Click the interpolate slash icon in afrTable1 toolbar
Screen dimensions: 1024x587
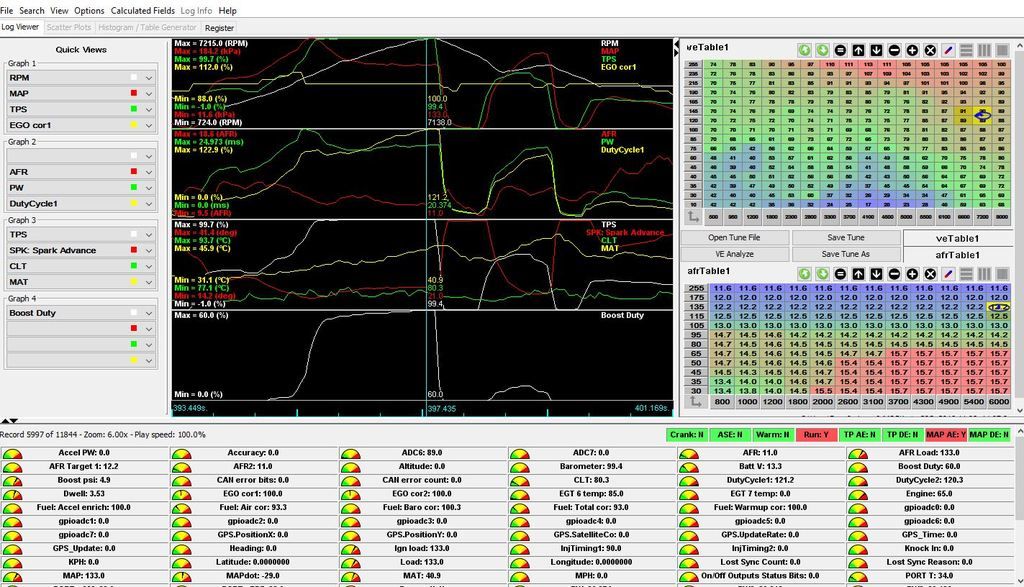(948, 274)
